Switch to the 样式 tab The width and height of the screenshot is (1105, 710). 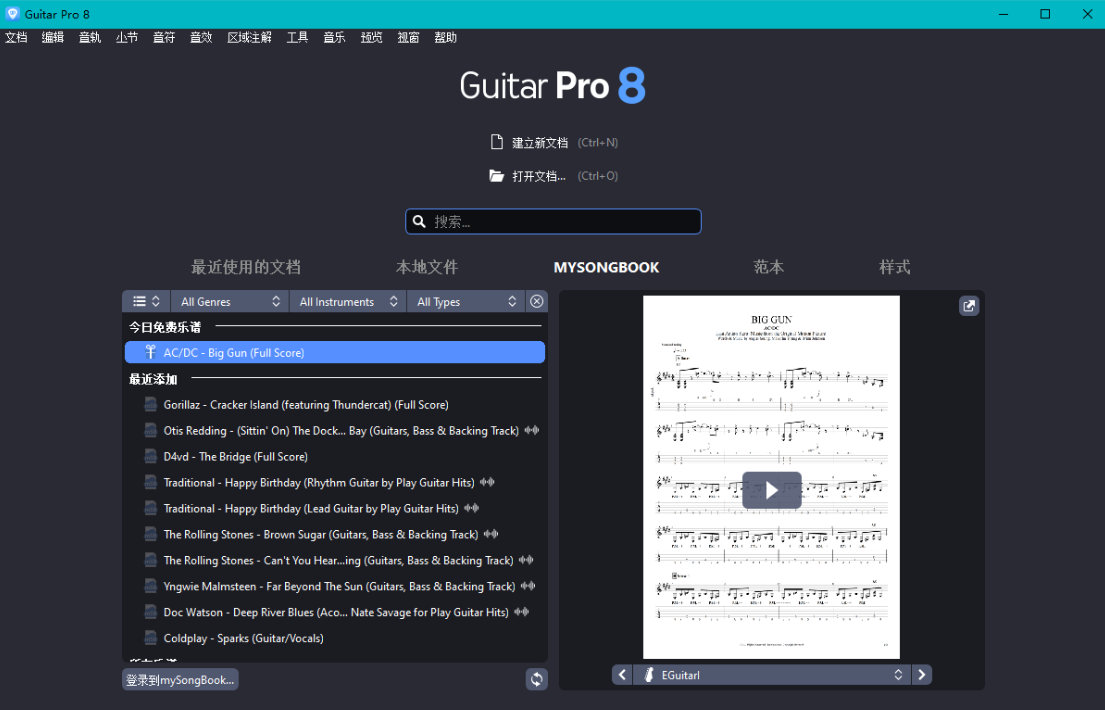(x=895, y=267)
